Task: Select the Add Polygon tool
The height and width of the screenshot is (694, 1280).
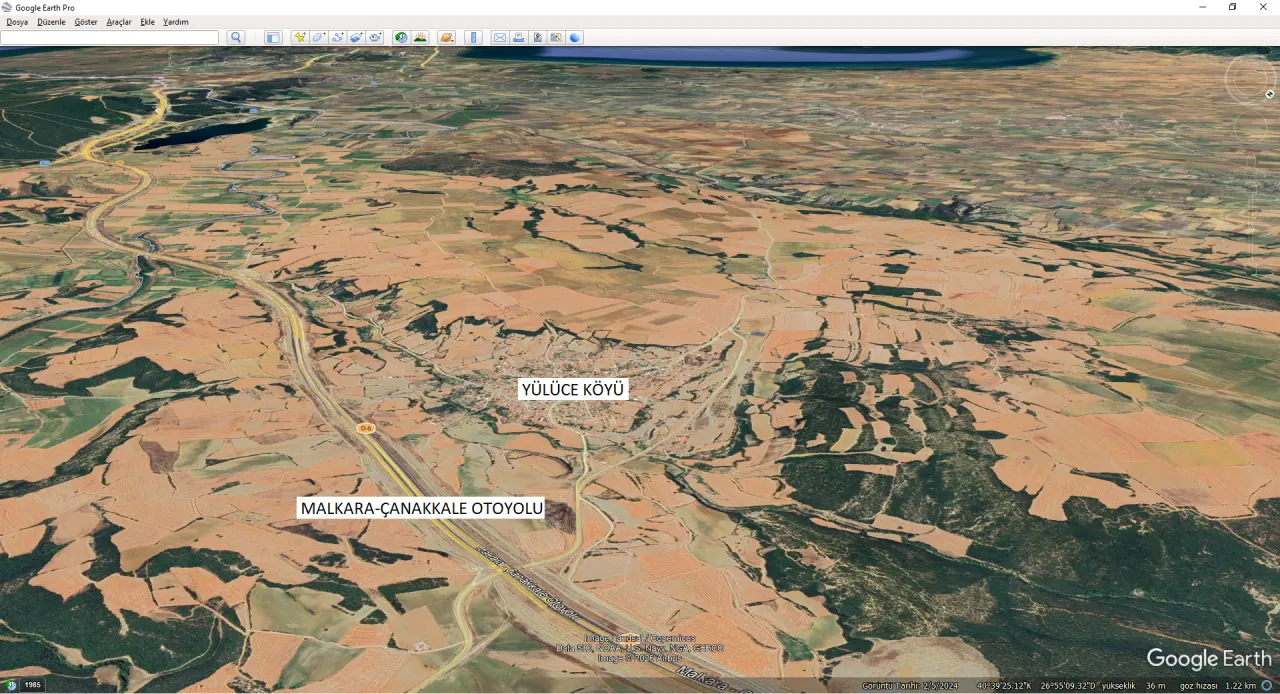Action: [x=318, y=38]
